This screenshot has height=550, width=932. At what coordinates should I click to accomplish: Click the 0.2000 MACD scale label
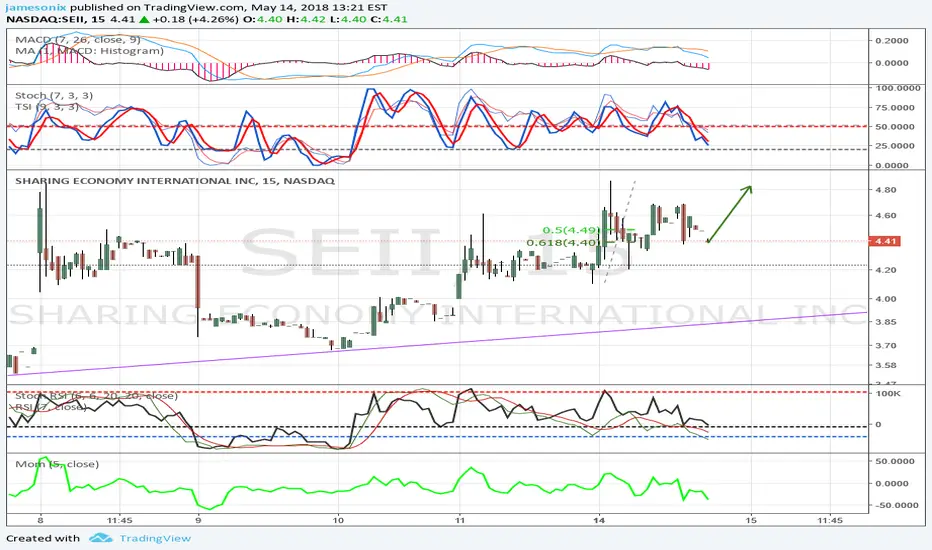click(x=892, y=40)
